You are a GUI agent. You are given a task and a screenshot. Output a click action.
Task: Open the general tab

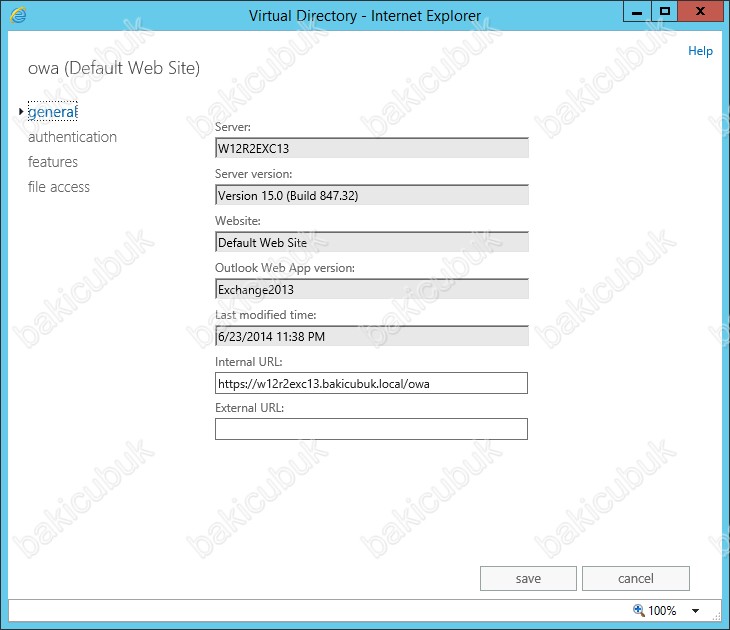[53, 112]
